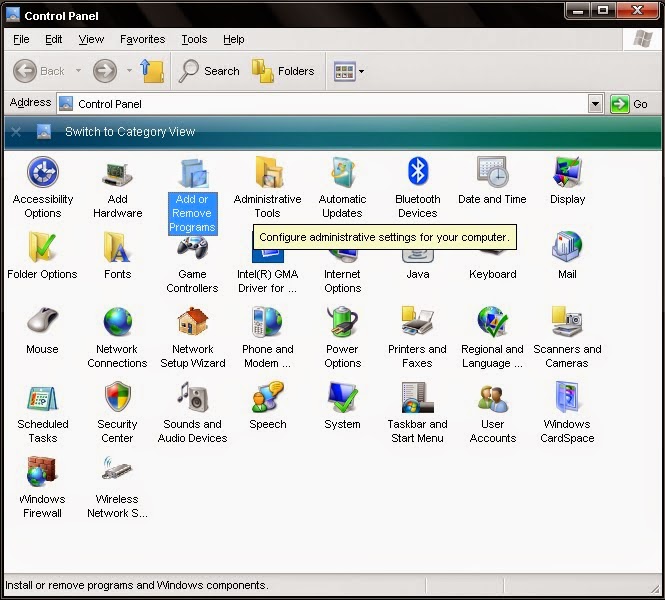This screenshot has width=665, height=600.
Task: Expand the Address bar dropdown
Action: (x=595, y=104)
